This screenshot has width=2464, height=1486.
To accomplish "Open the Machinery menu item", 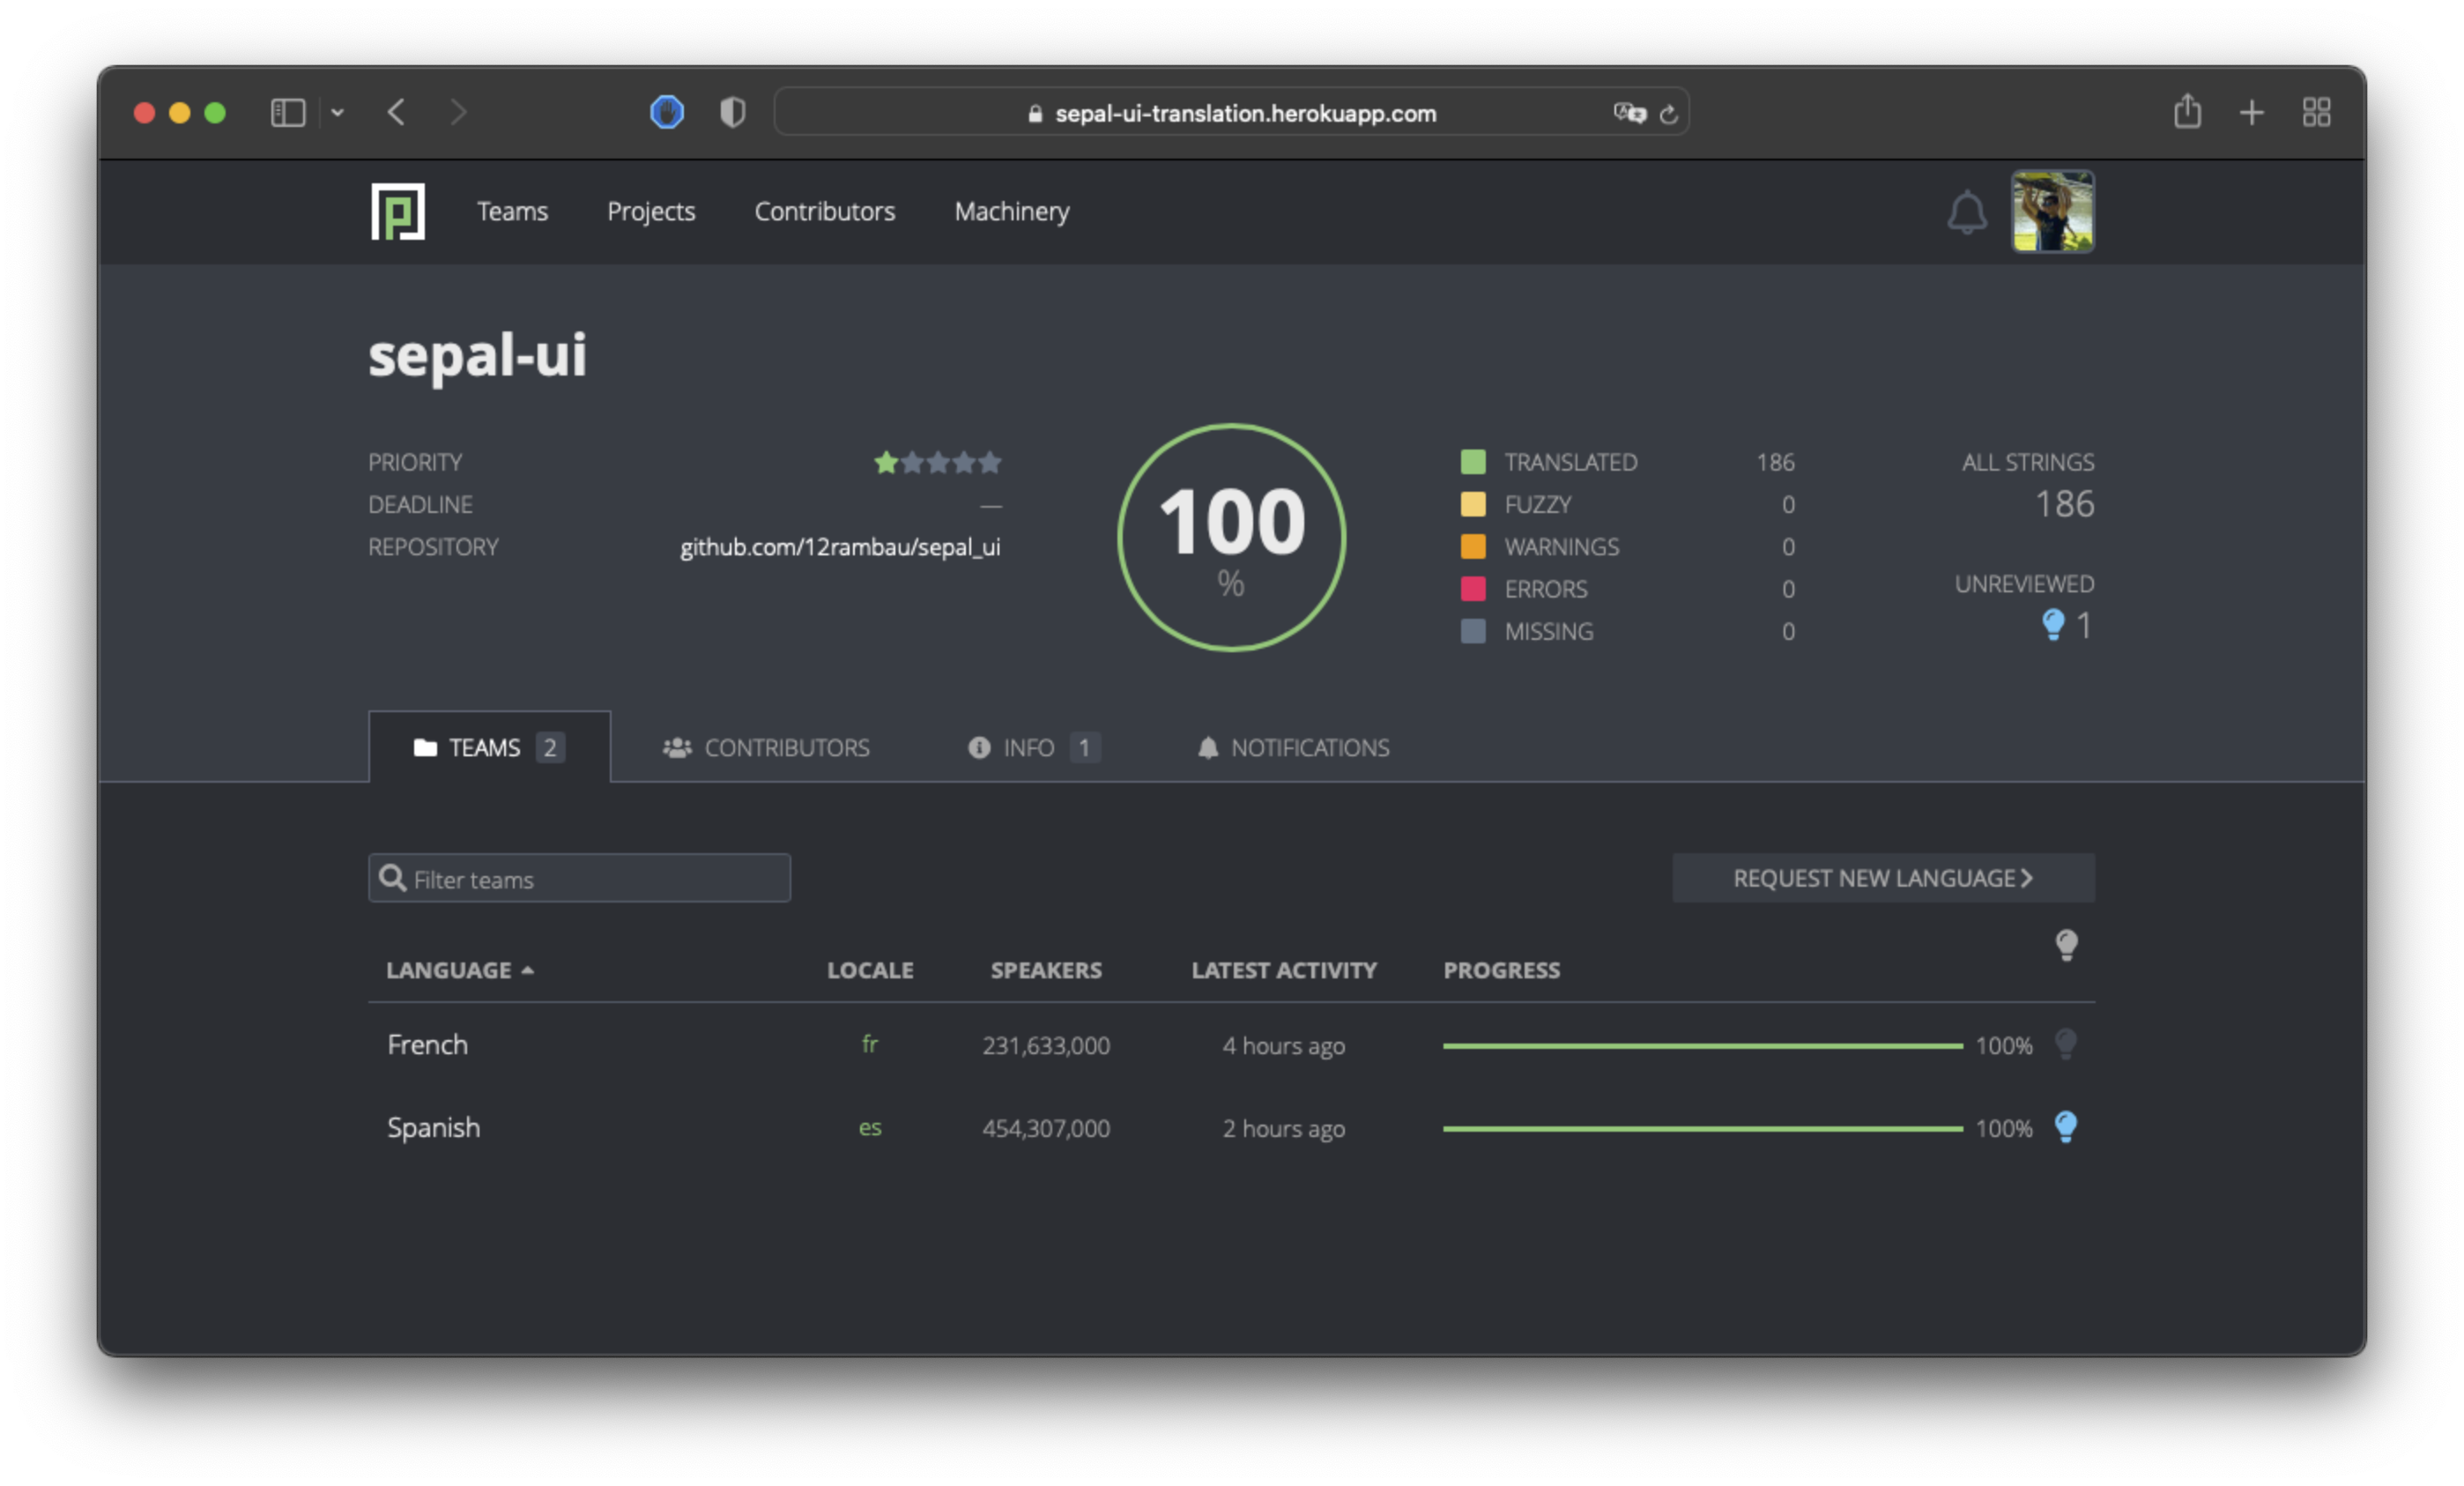I will [x=1011, y=211].
